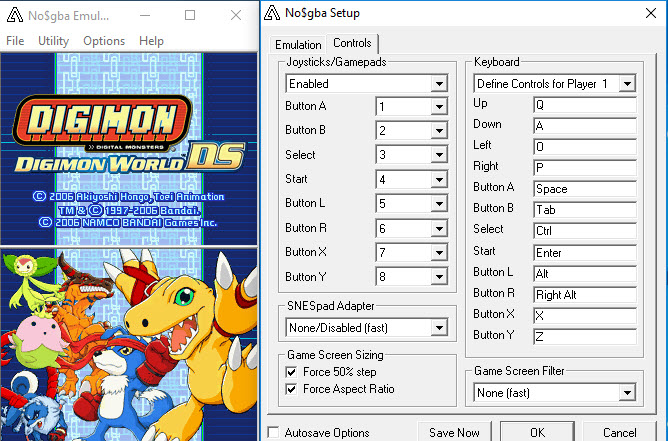Enable the Autosave Options checkbox
Screen dimensions: 668x441
274,433
